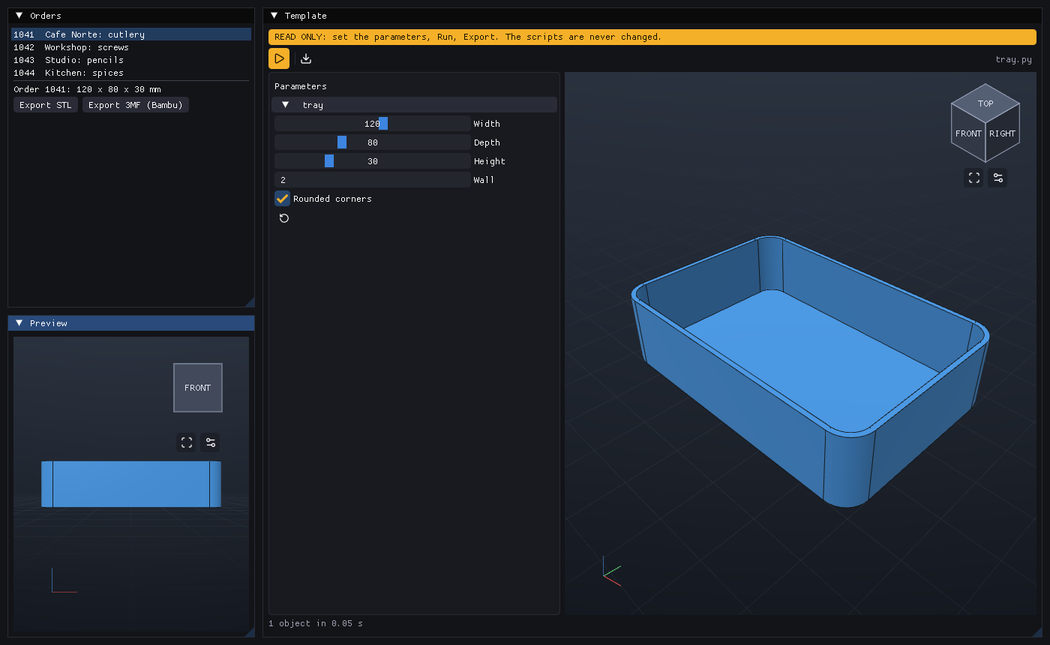The height and width of the screenshot is (645, 1050).
Task: Reset parameters with the circular arrow icon
Action: pos(284,218)
